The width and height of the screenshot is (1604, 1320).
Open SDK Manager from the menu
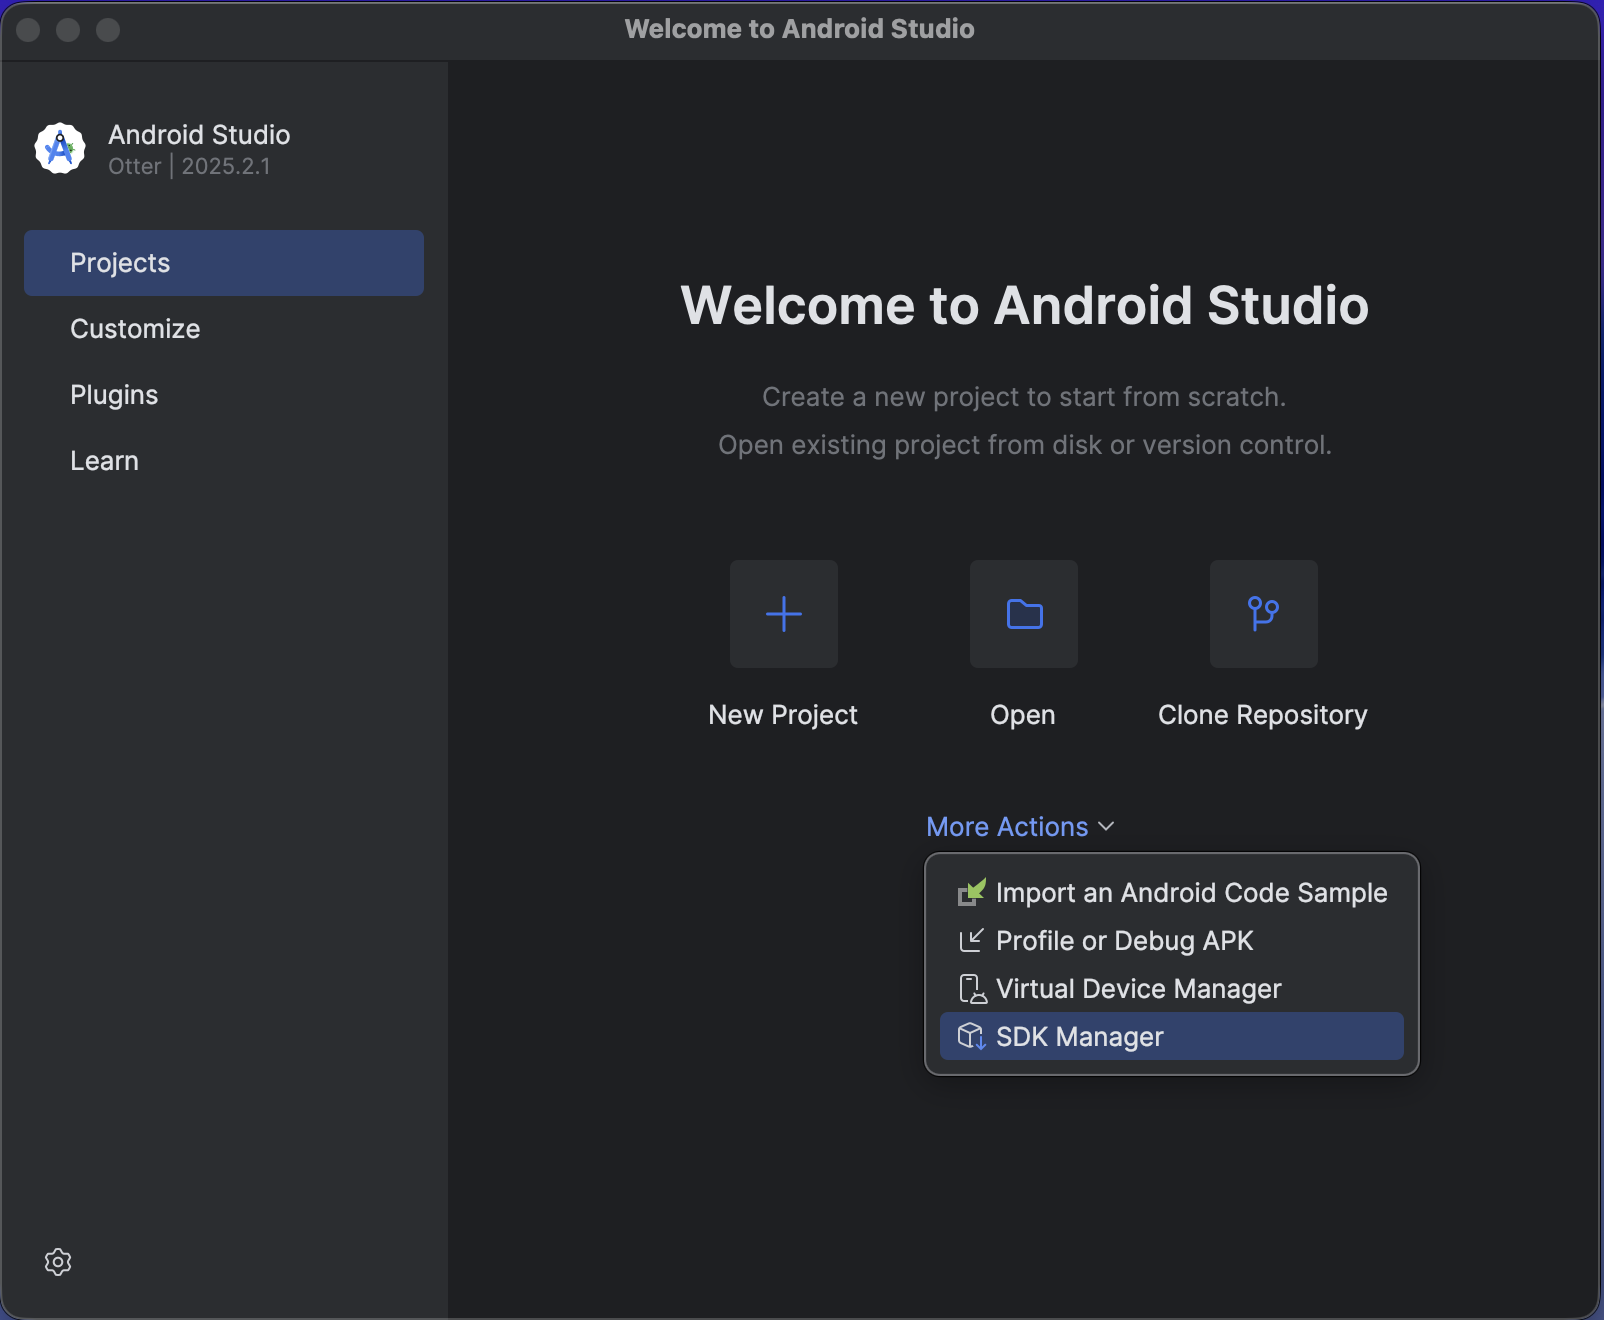(1172, 1036)
